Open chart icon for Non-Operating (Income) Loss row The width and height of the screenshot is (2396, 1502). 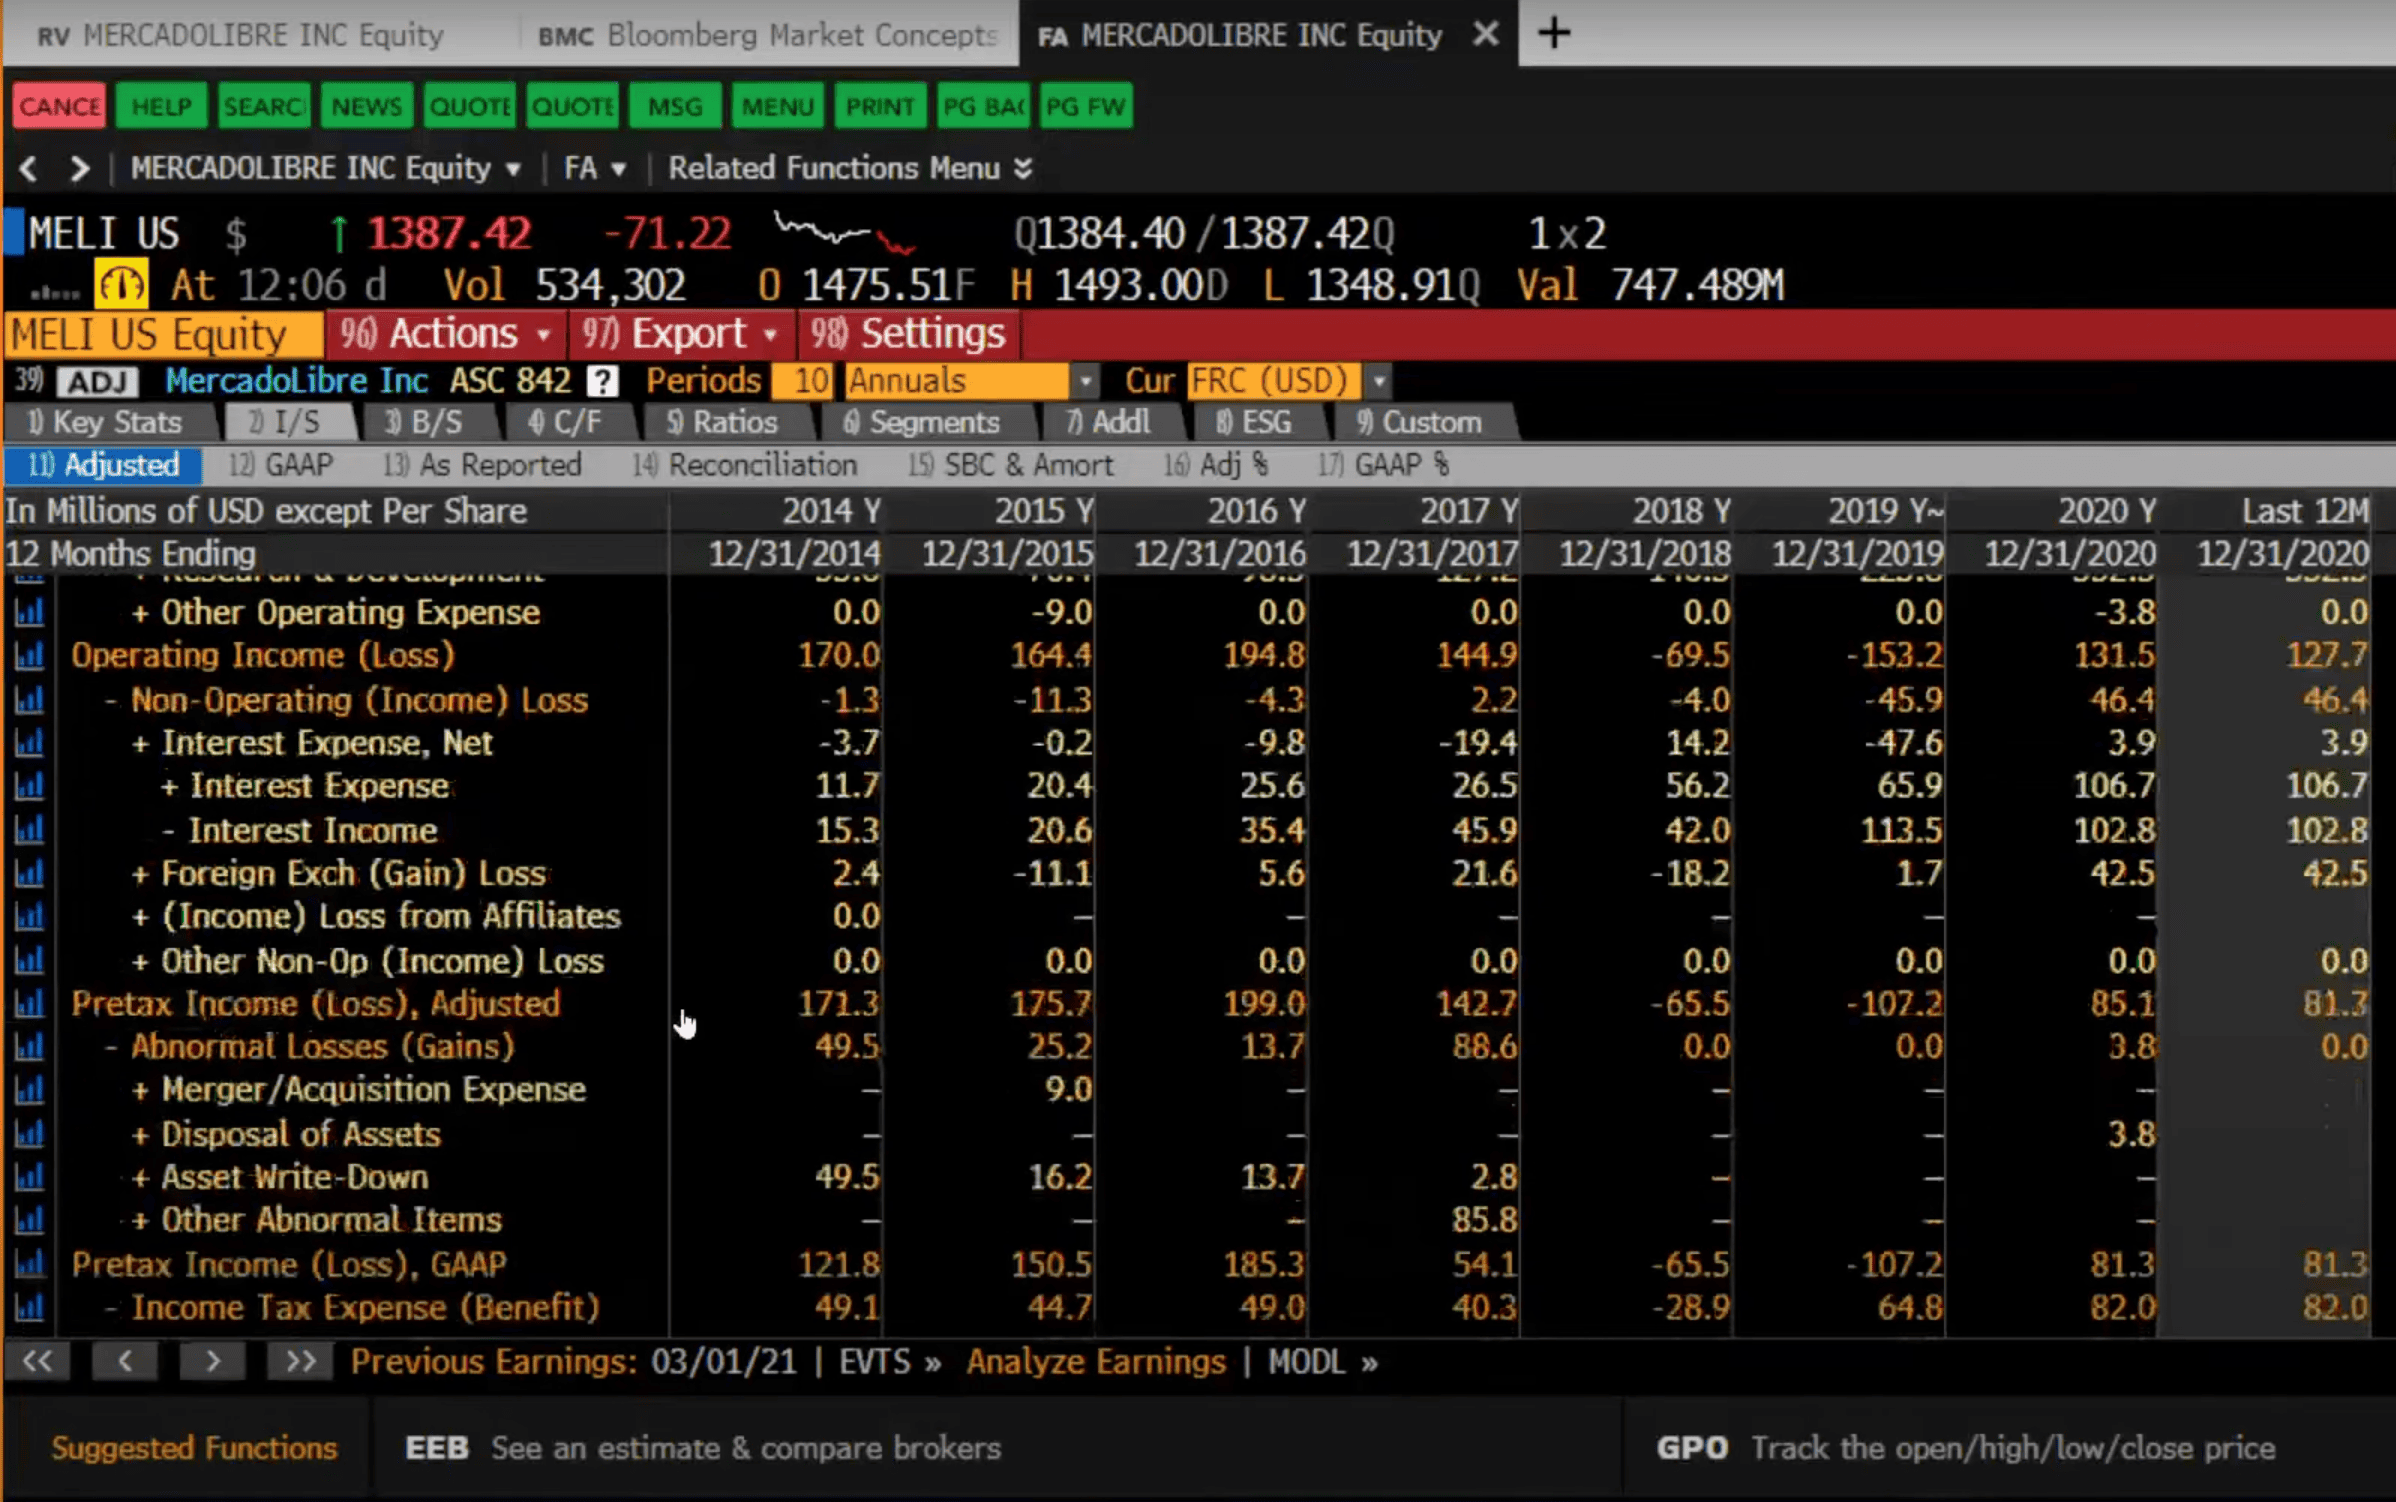click(x=29, y=700)
